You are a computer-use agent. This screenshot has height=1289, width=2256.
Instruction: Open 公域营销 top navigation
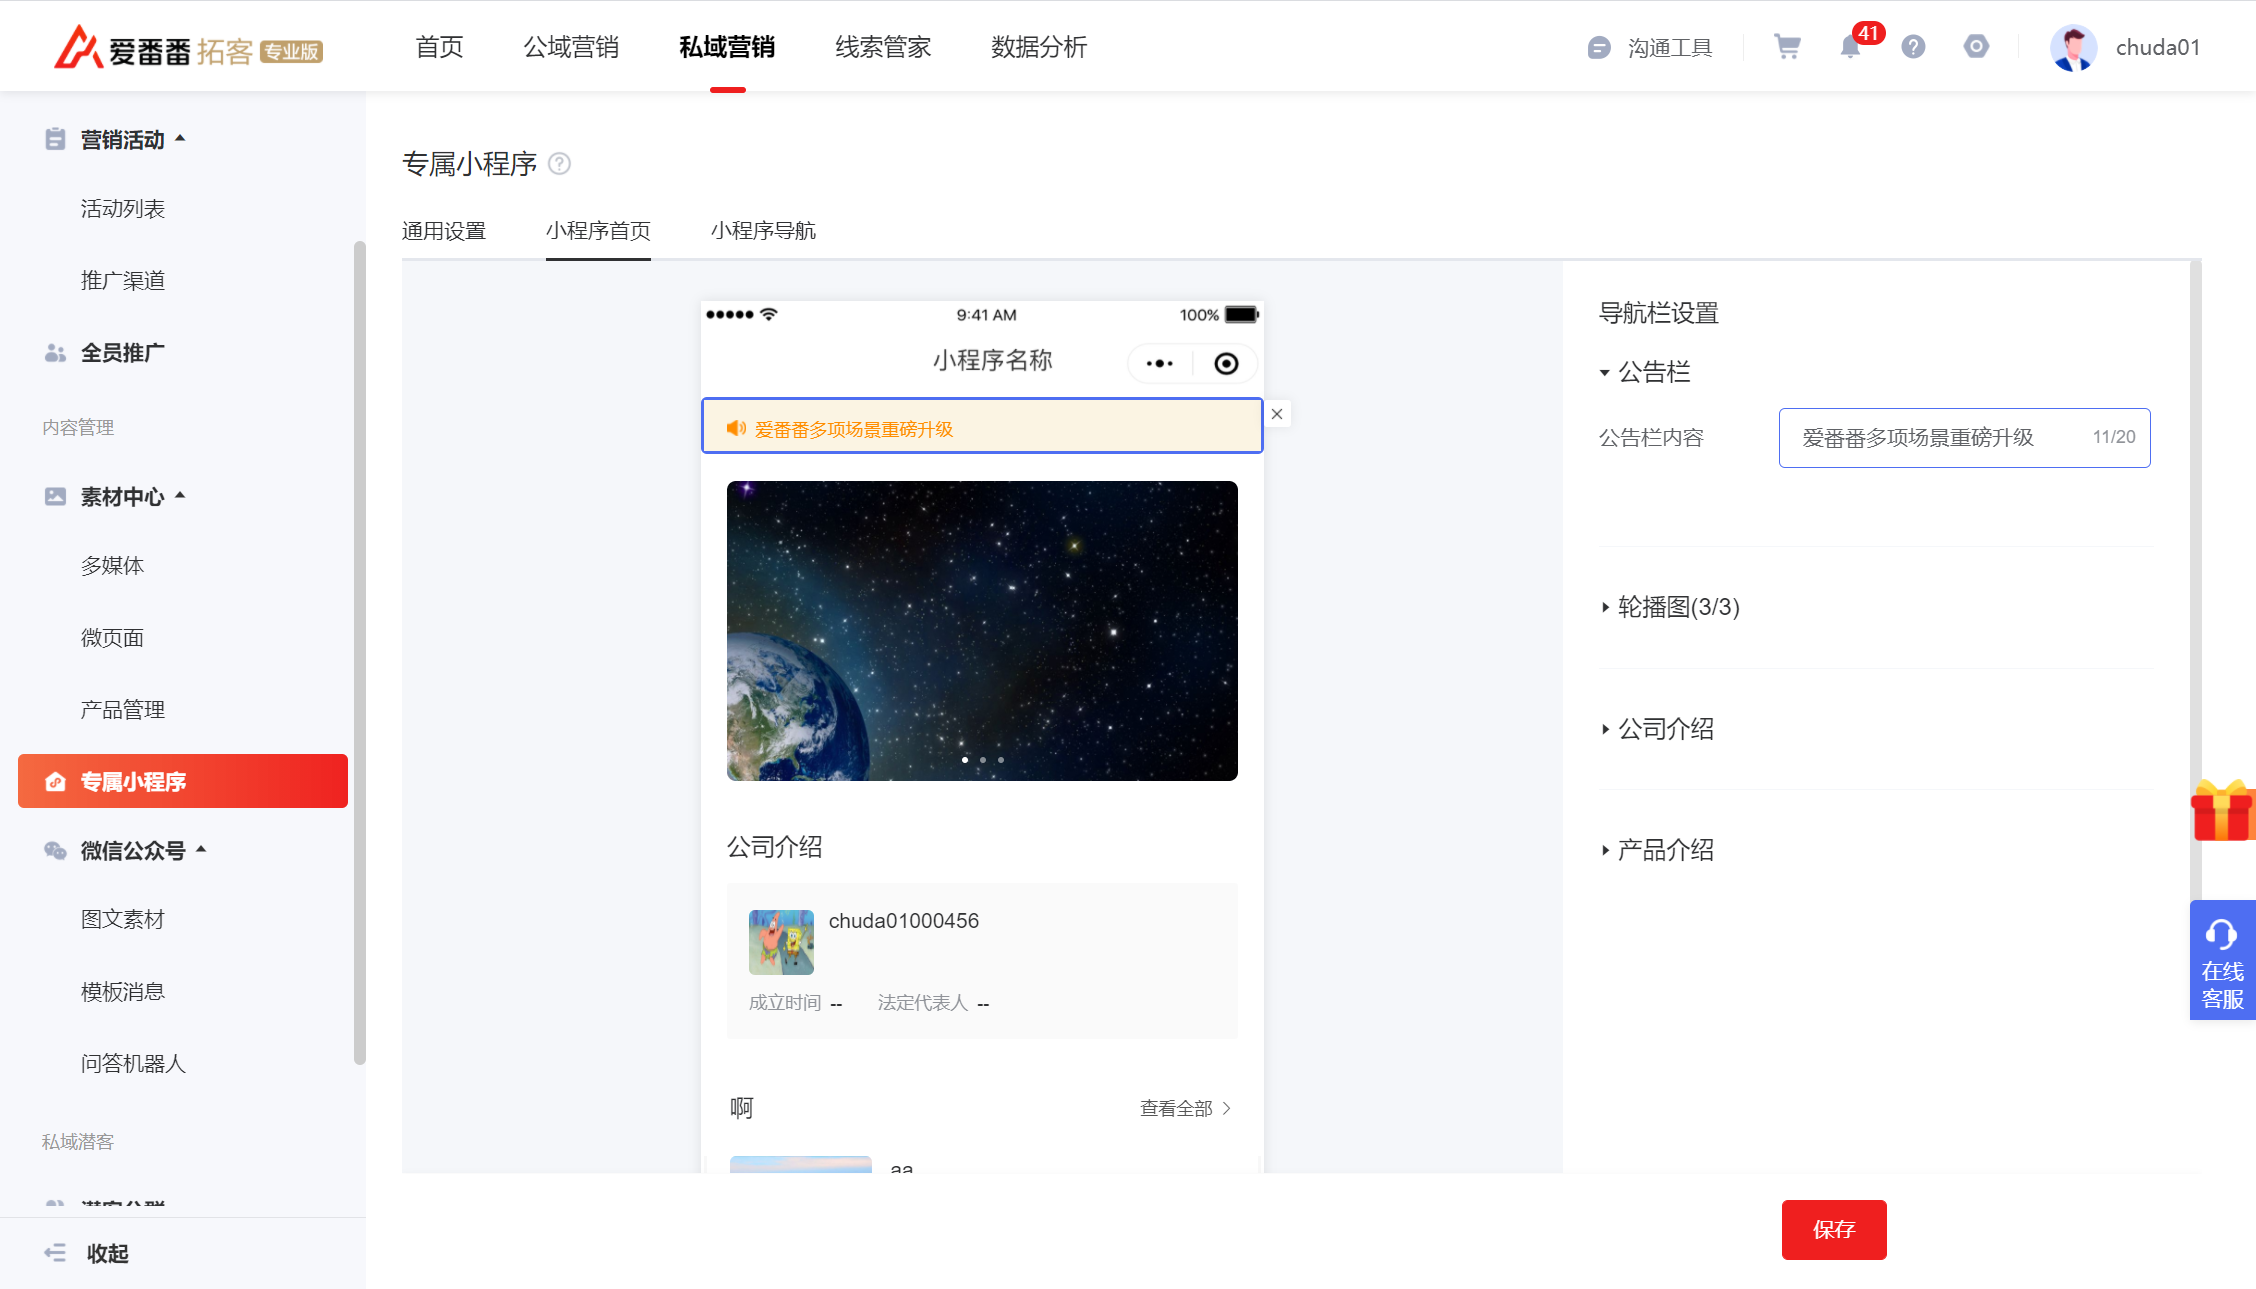coord(571,47)
